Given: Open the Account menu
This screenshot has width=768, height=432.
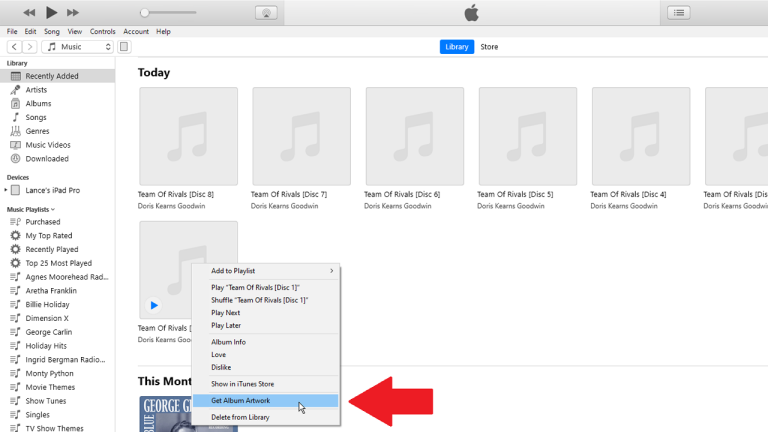Looking at the screenshot, I should tap(136, 31).
